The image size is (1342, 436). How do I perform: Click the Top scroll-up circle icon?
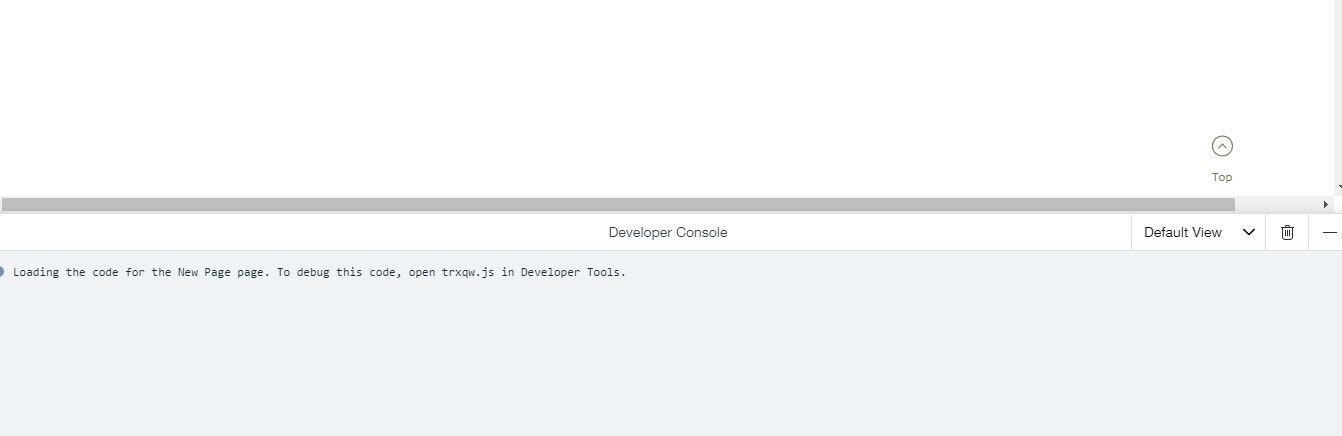[x=1222, y=146]
